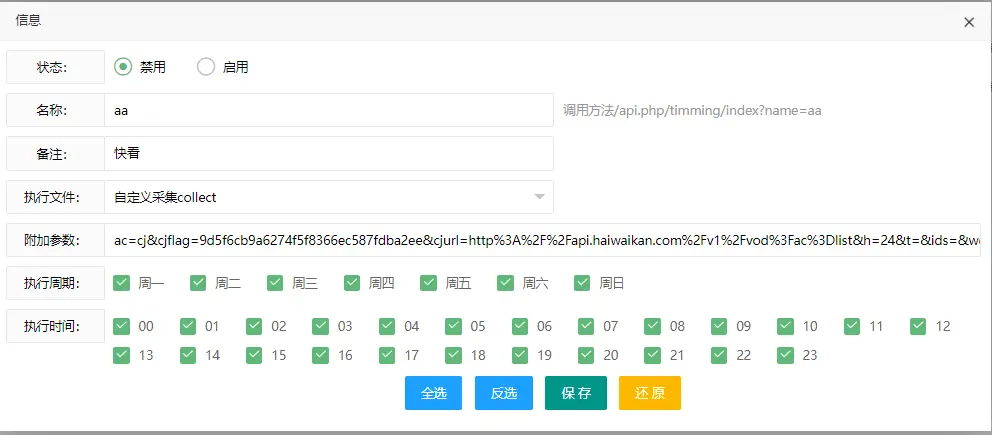Uncheck the 00 hour checkbox
This screenshot has height=435, width=992.
click(x=122, y=326)
